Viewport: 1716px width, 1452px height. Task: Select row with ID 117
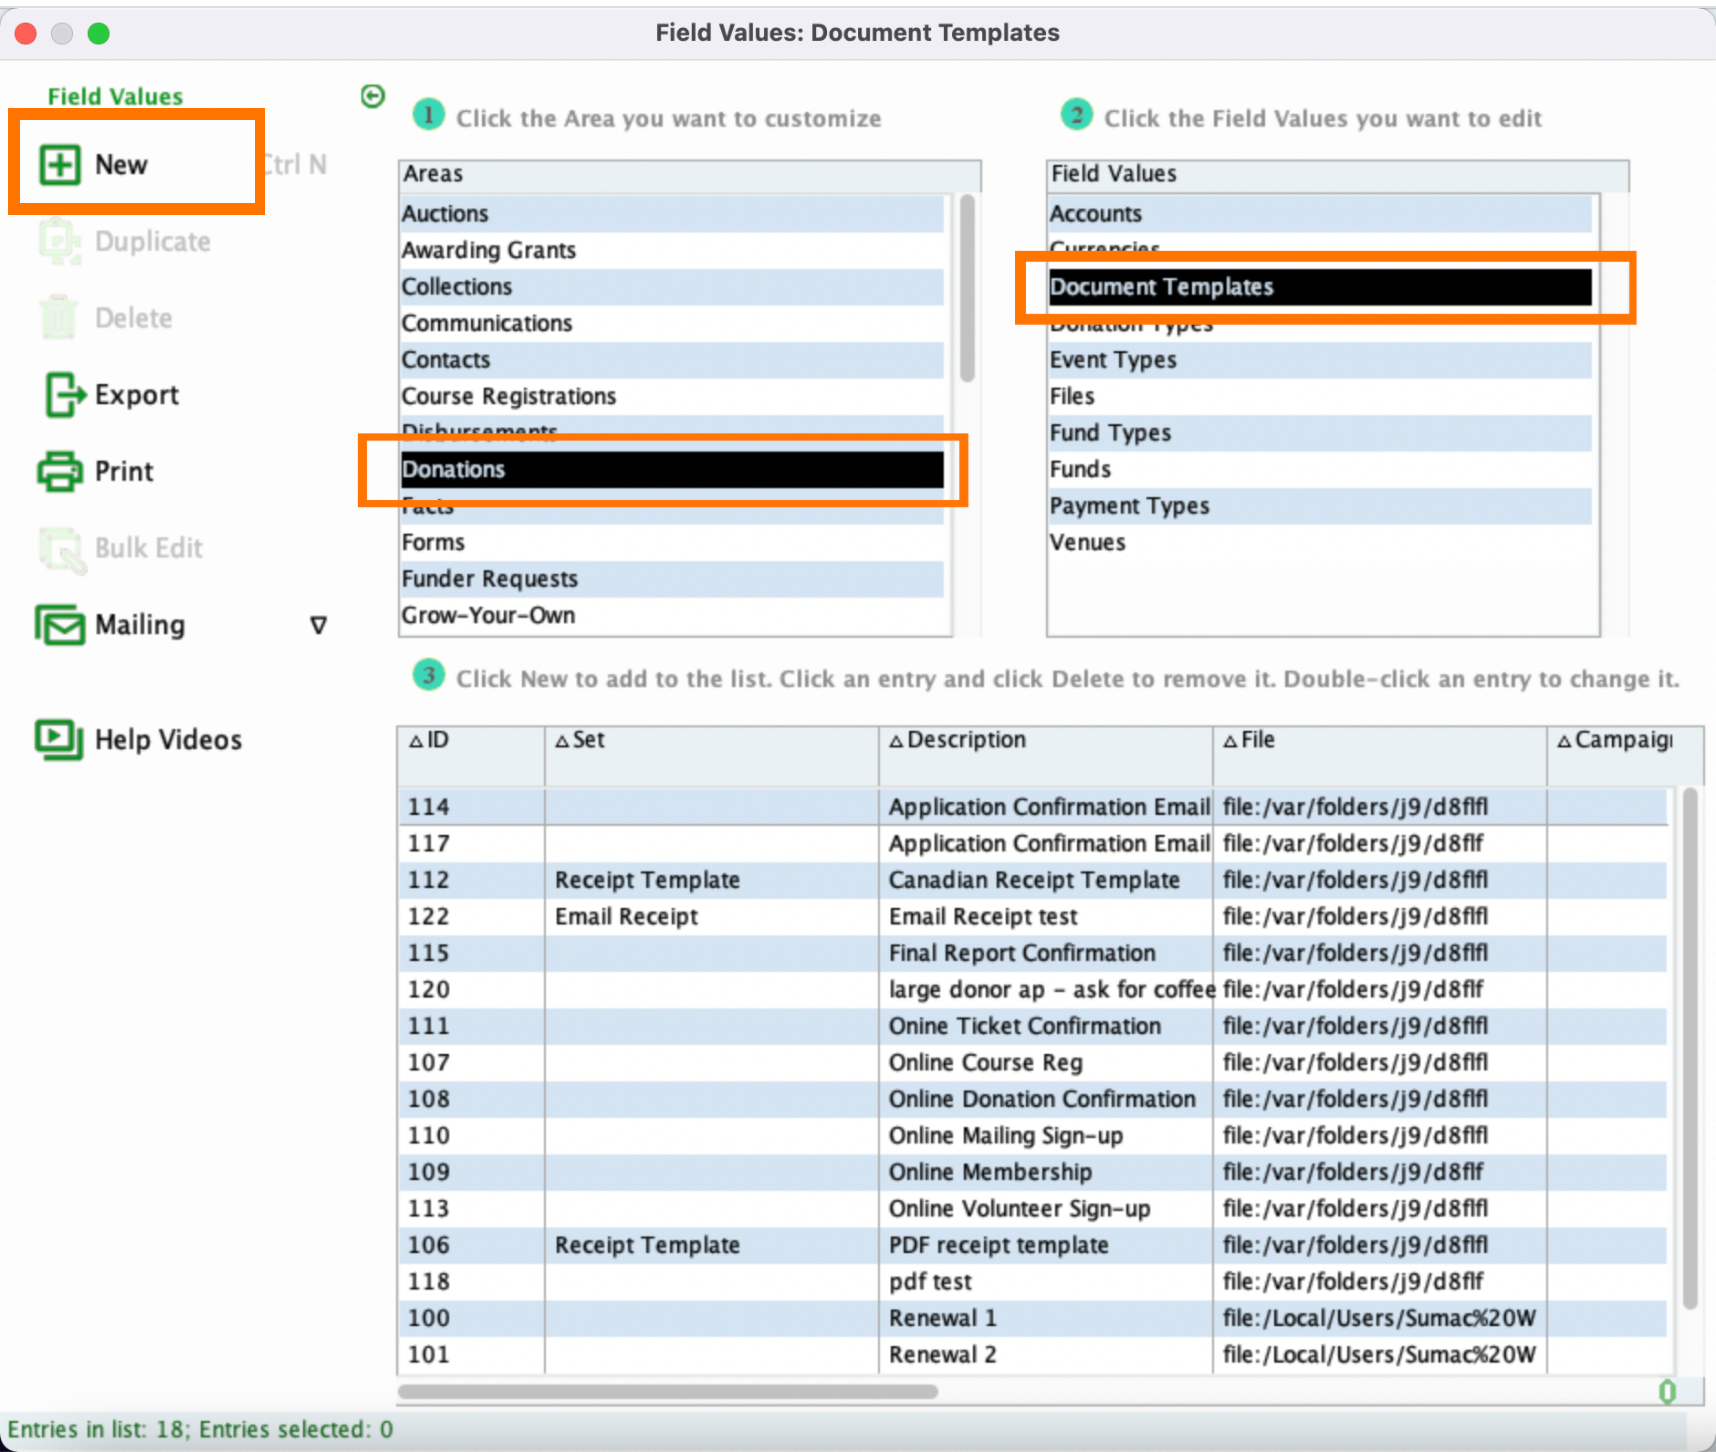[1032, 844]
